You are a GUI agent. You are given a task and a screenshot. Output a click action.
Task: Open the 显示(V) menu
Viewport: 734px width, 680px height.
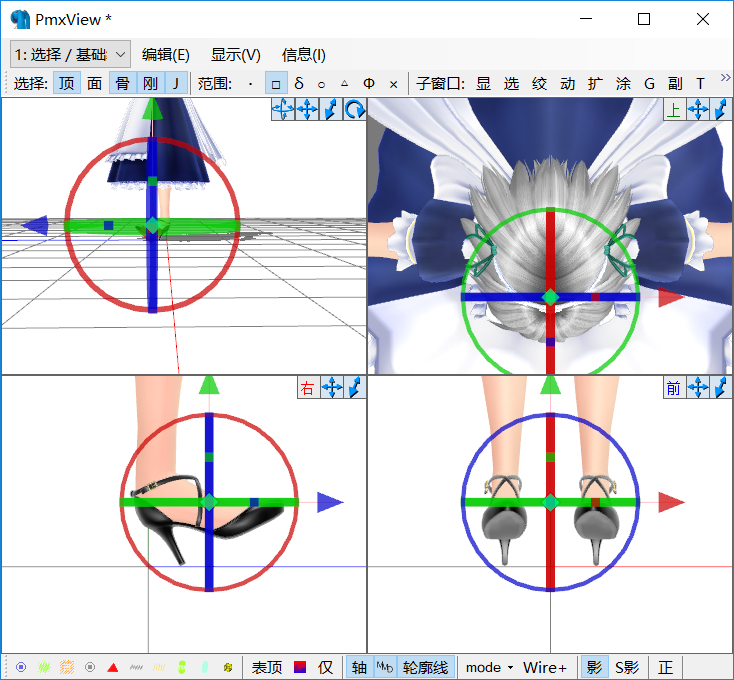coord(235,55)
